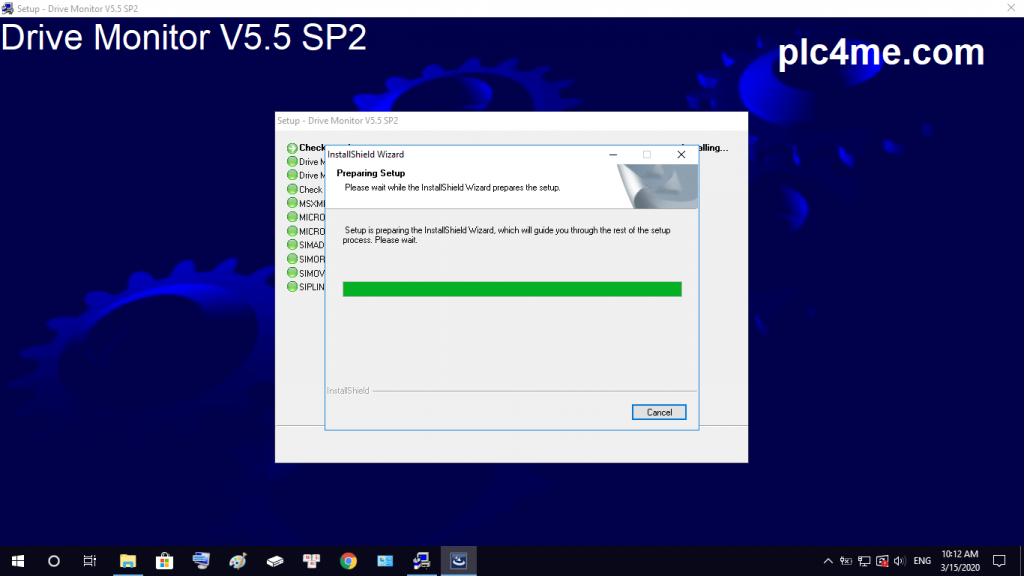
Task: Open Task View from the taskbar
Action: click(90, 561)
